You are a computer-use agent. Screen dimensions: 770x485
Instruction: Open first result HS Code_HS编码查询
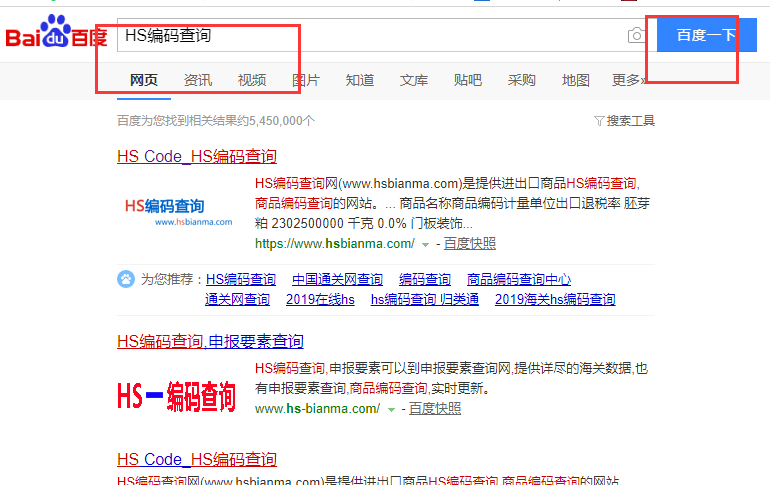pos(197,157)
